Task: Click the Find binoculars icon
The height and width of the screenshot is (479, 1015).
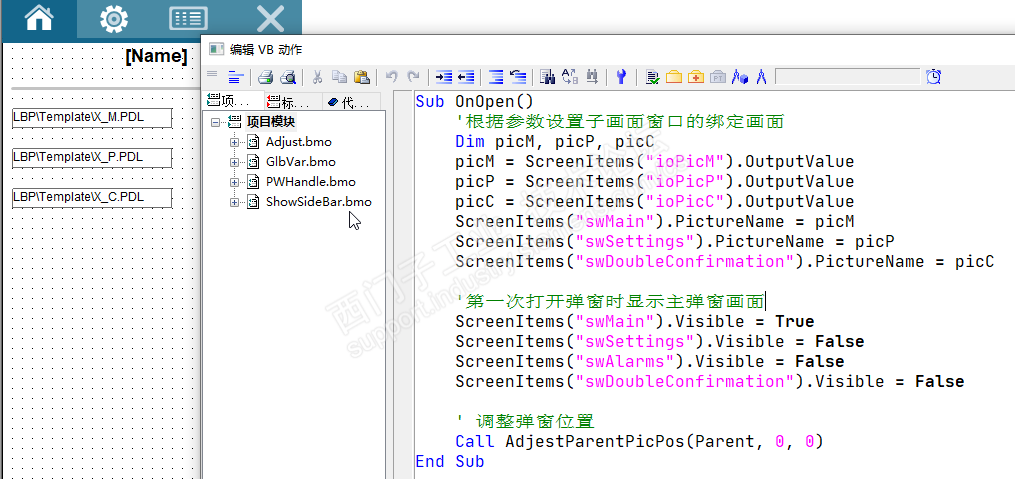Action: pyautogui.click(x=547, y=76)
